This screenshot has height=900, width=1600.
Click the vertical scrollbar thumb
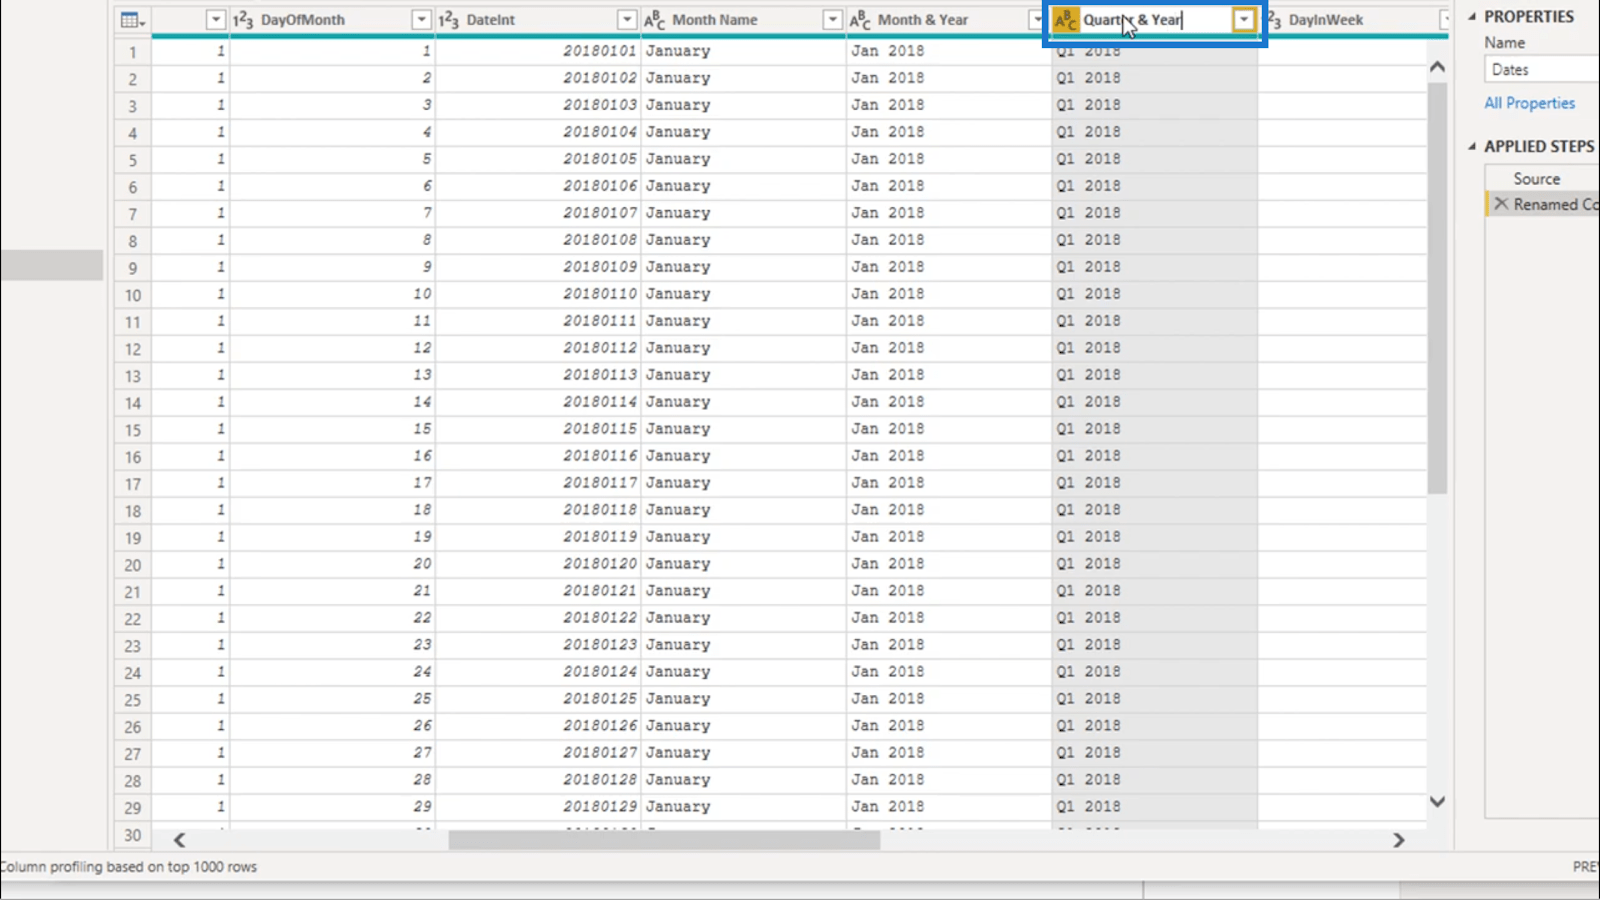click(1437, 288)
